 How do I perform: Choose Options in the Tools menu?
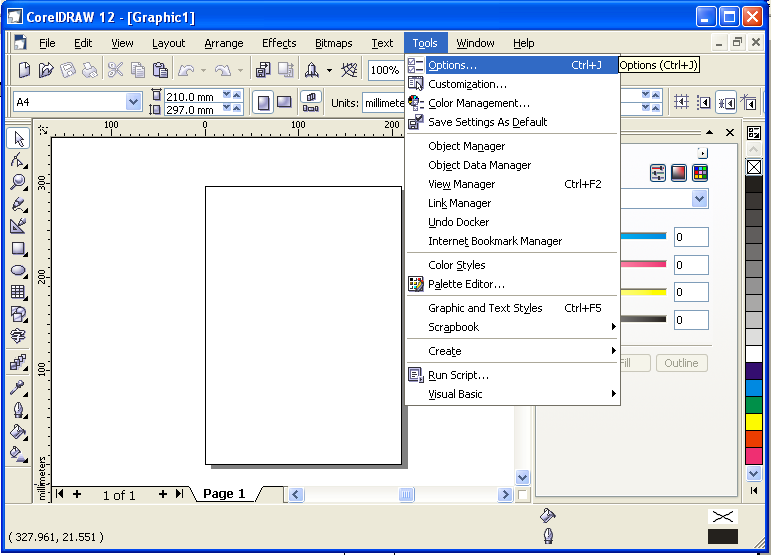[511, 65]
